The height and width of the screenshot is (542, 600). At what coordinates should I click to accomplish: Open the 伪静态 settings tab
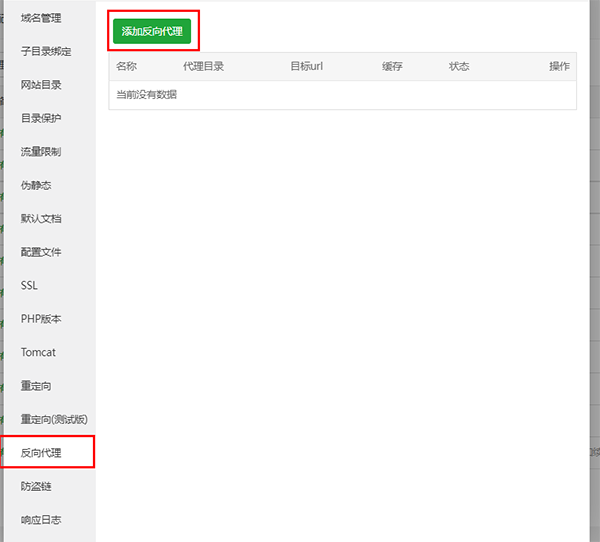36,185
